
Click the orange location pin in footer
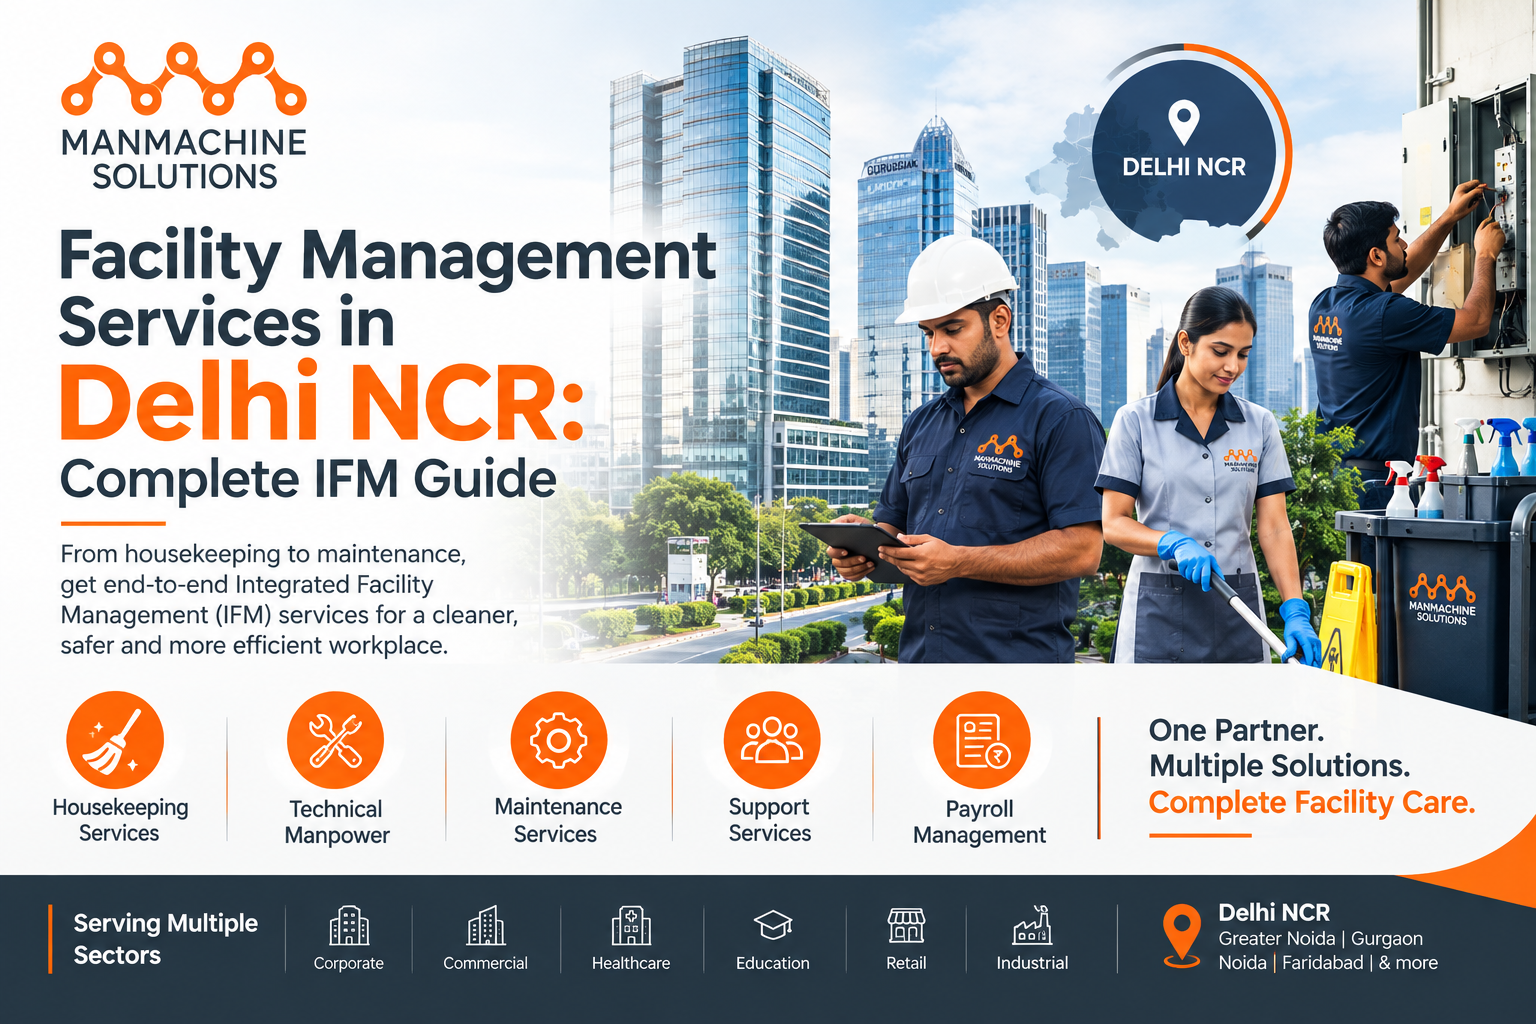[x=1182, y=936]
